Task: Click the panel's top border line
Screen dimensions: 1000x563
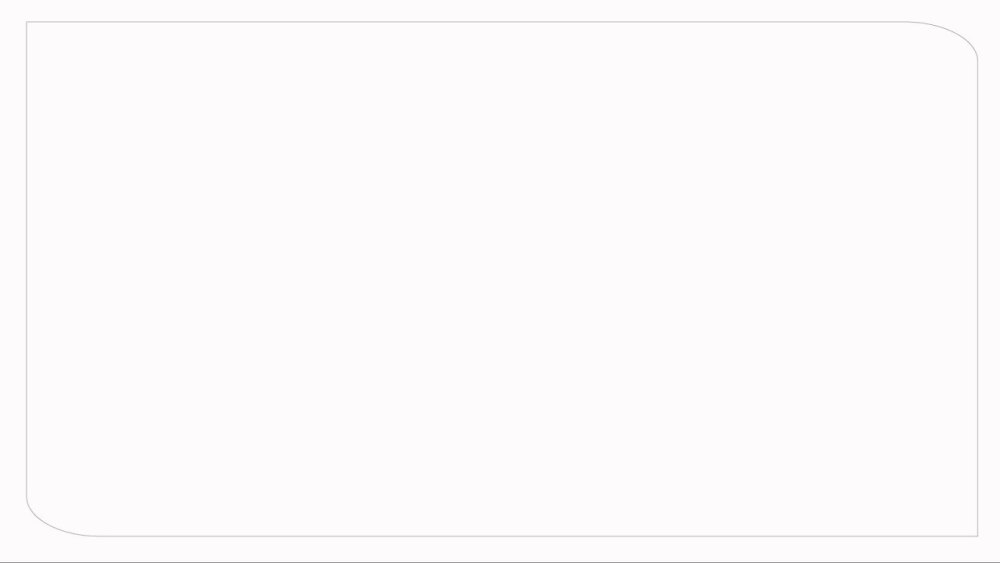Action: (x=466, y=22)
